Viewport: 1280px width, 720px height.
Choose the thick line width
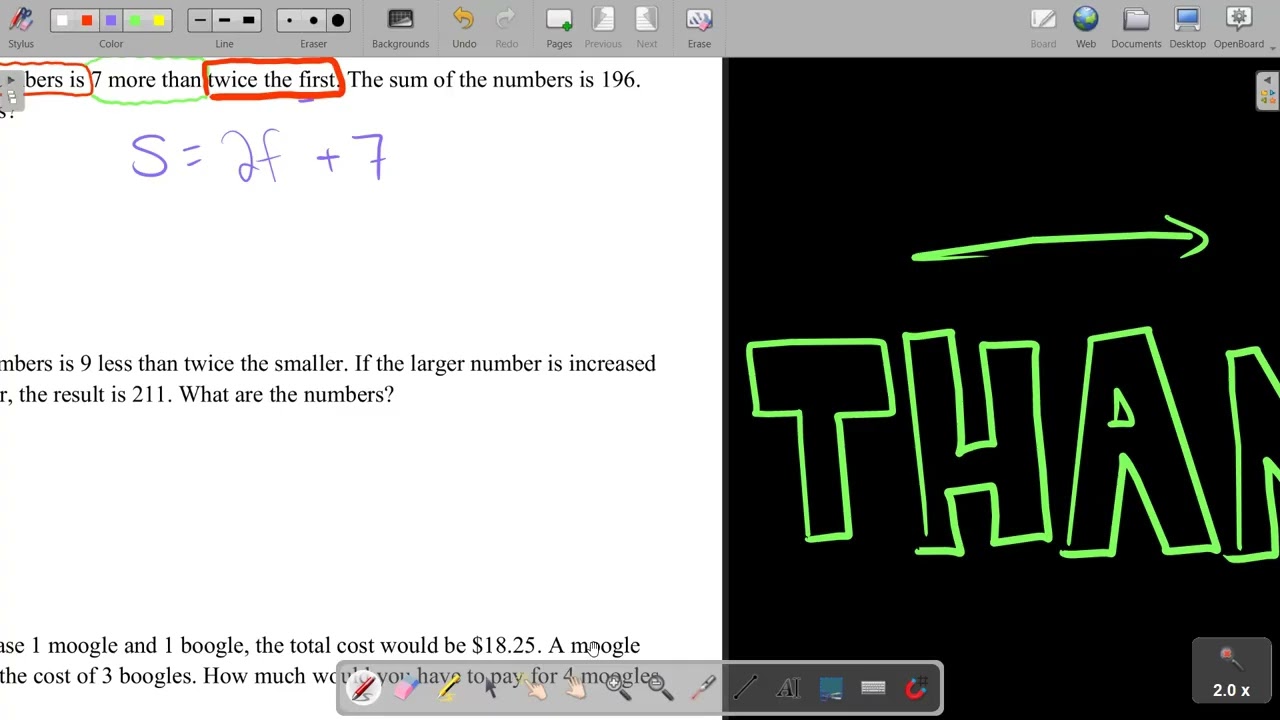point(248,20)
